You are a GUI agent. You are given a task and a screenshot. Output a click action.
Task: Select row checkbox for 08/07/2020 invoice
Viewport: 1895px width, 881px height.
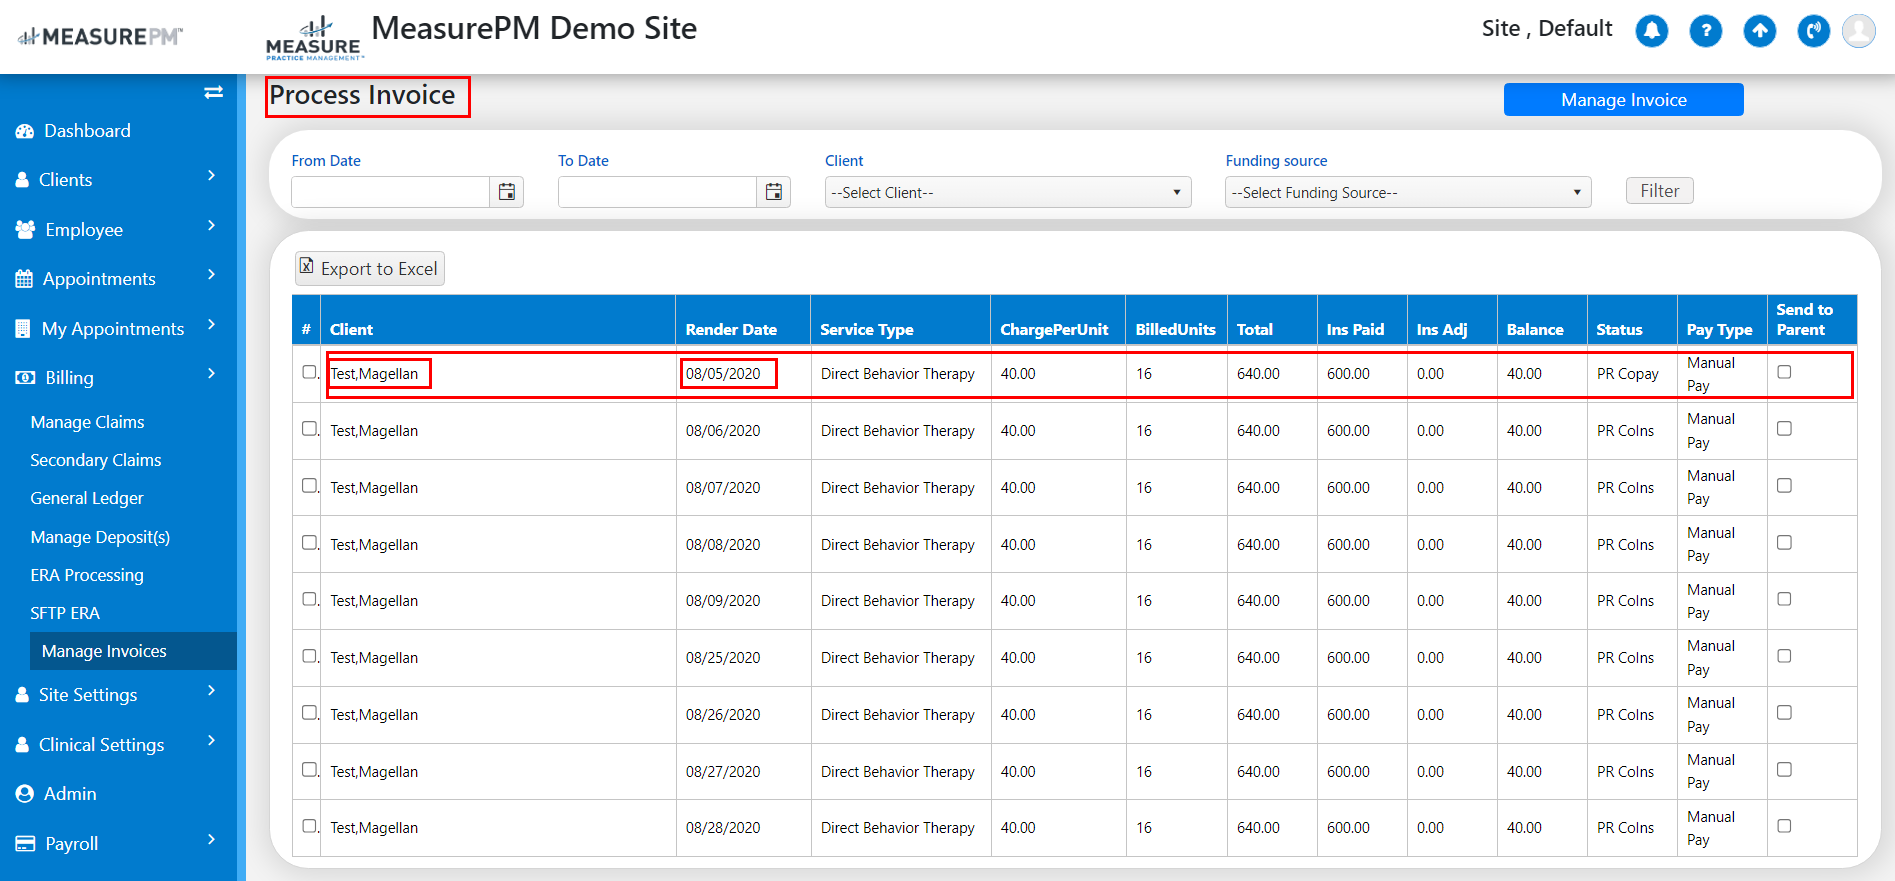(309, 486)
